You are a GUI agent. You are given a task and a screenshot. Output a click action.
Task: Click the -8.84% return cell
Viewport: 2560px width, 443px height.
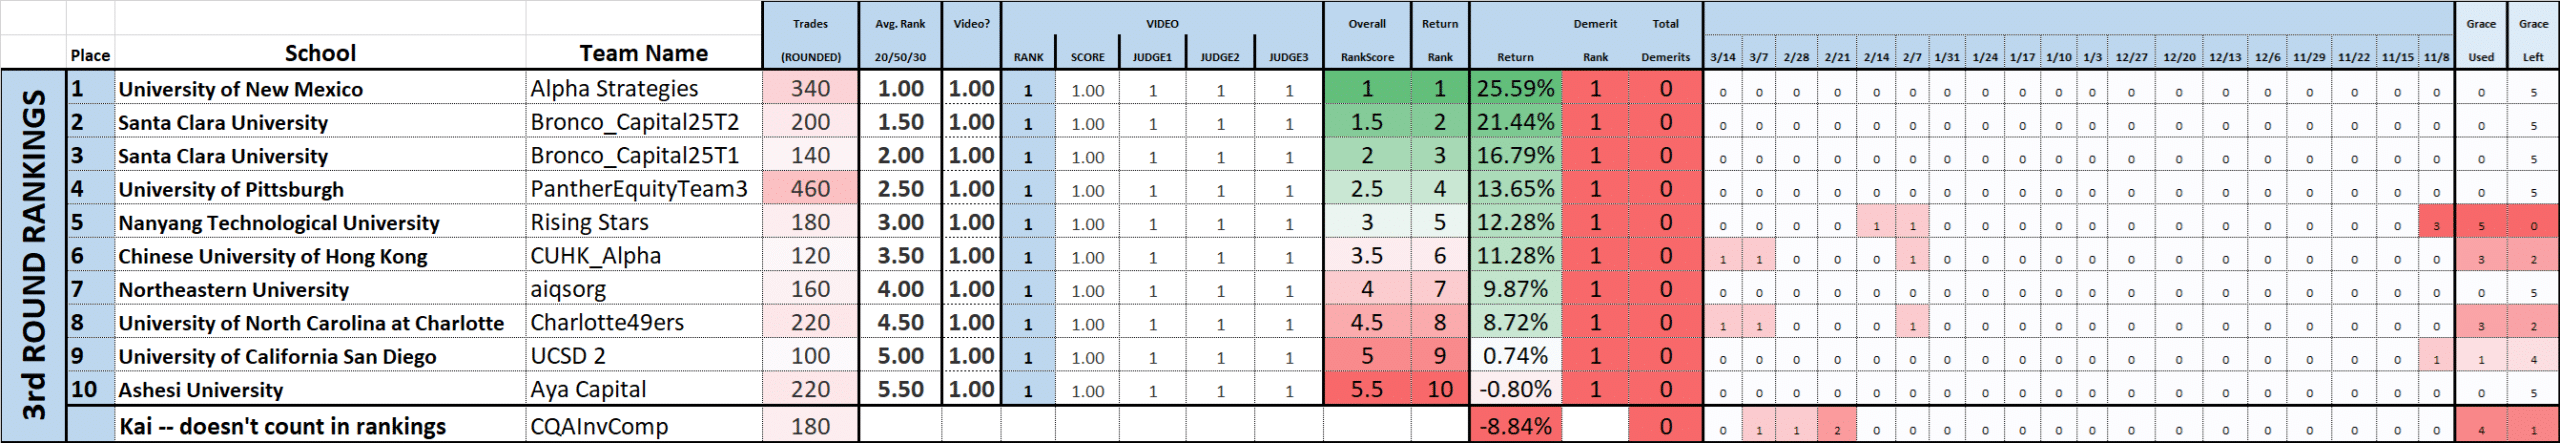coord(1515,426)
